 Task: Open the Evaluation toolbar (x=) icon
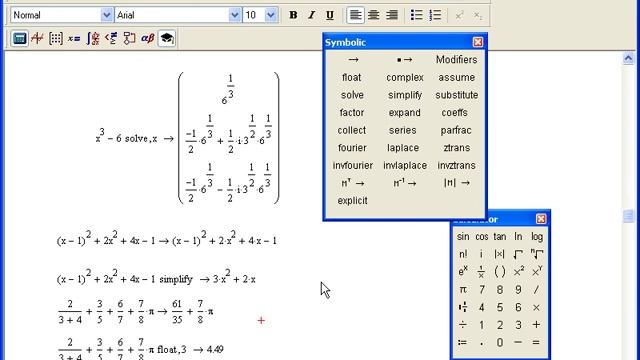(x=74, y=38)
